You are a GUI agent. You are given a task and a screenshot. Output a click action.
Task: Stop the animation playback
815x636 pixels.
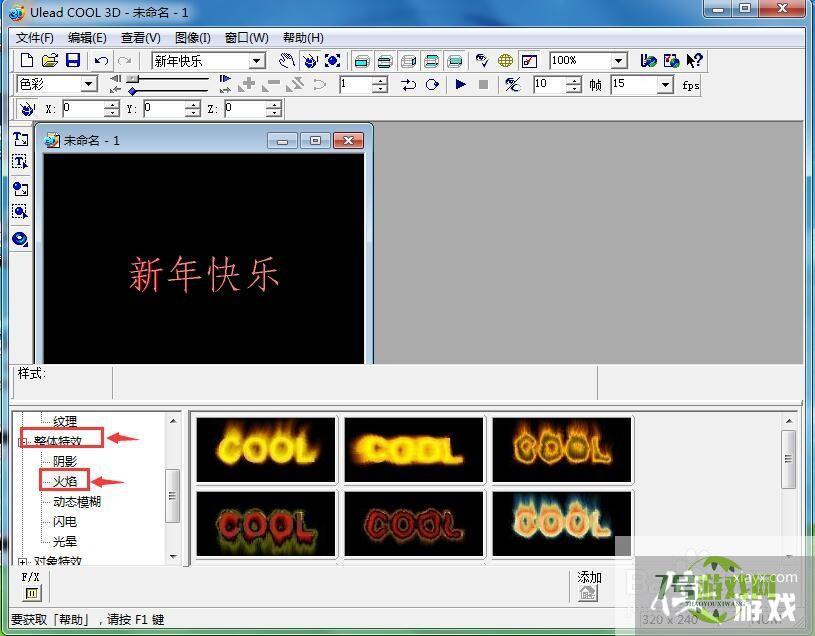(x=483, y=84)
